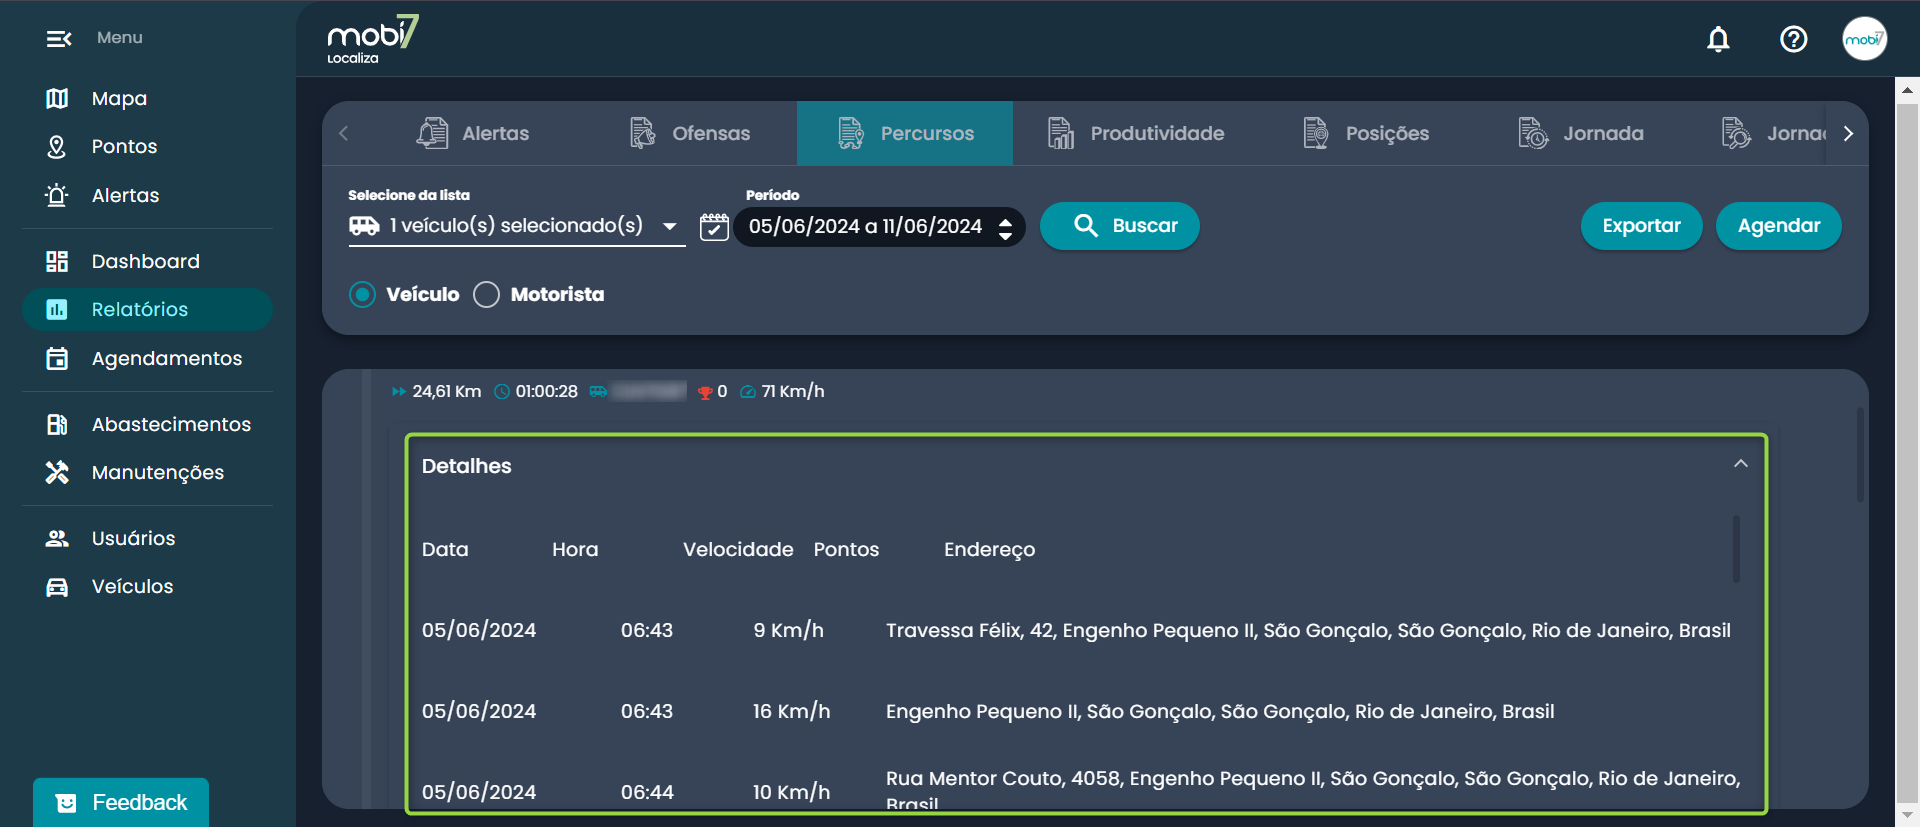Click the period date stepper arrows
This screenshot has height=827, width=1920.
[x=1005, y=228]
